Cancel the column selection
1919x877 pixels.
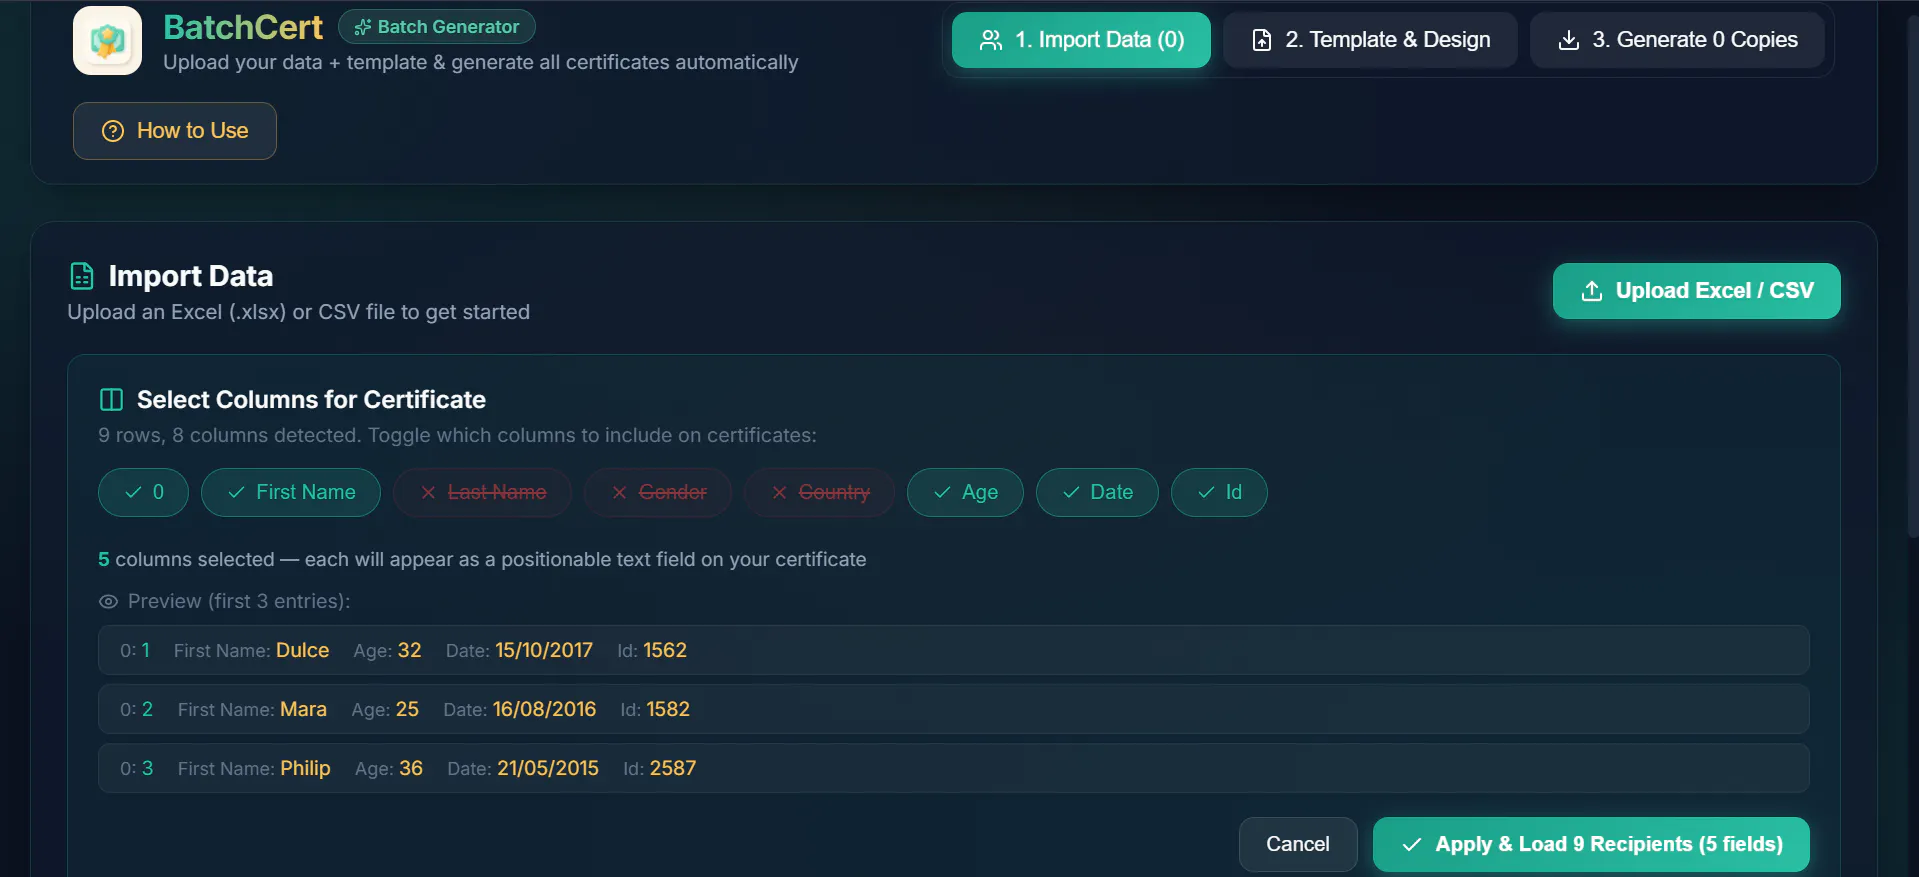click(x=1298, y=844)
